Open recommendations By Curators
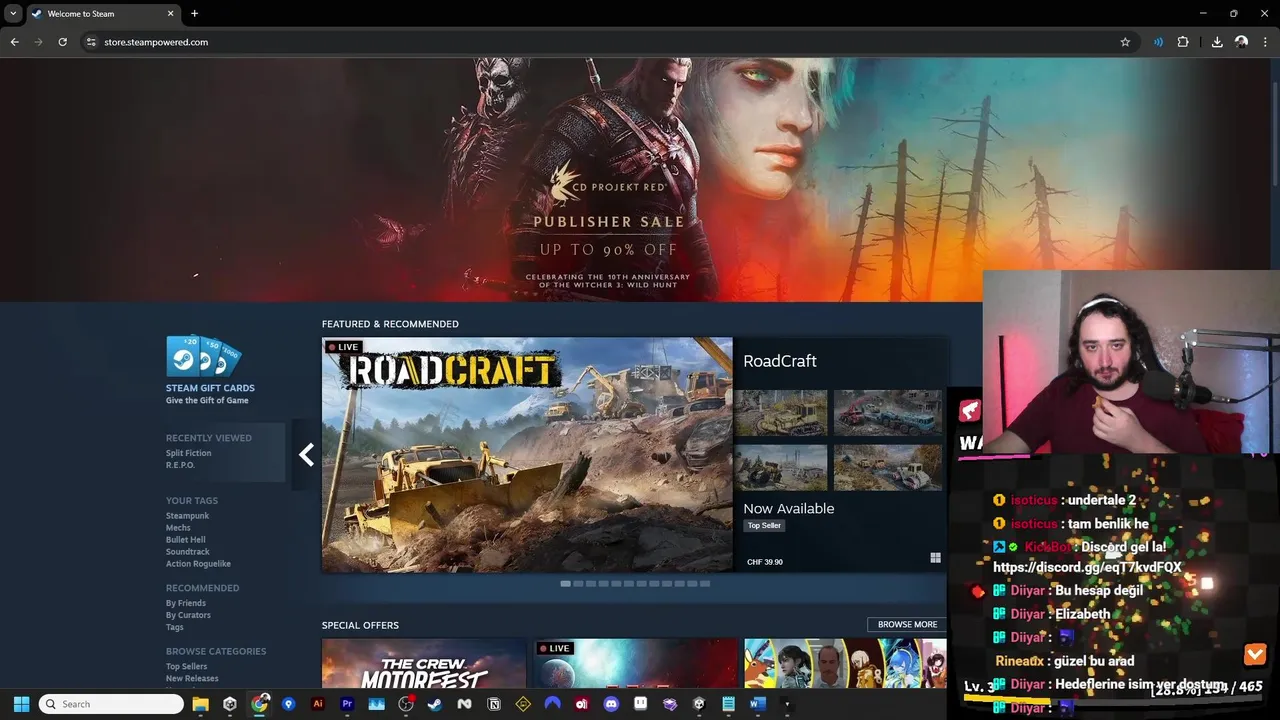The image size is (1280, 720). [x=188, y=615]
